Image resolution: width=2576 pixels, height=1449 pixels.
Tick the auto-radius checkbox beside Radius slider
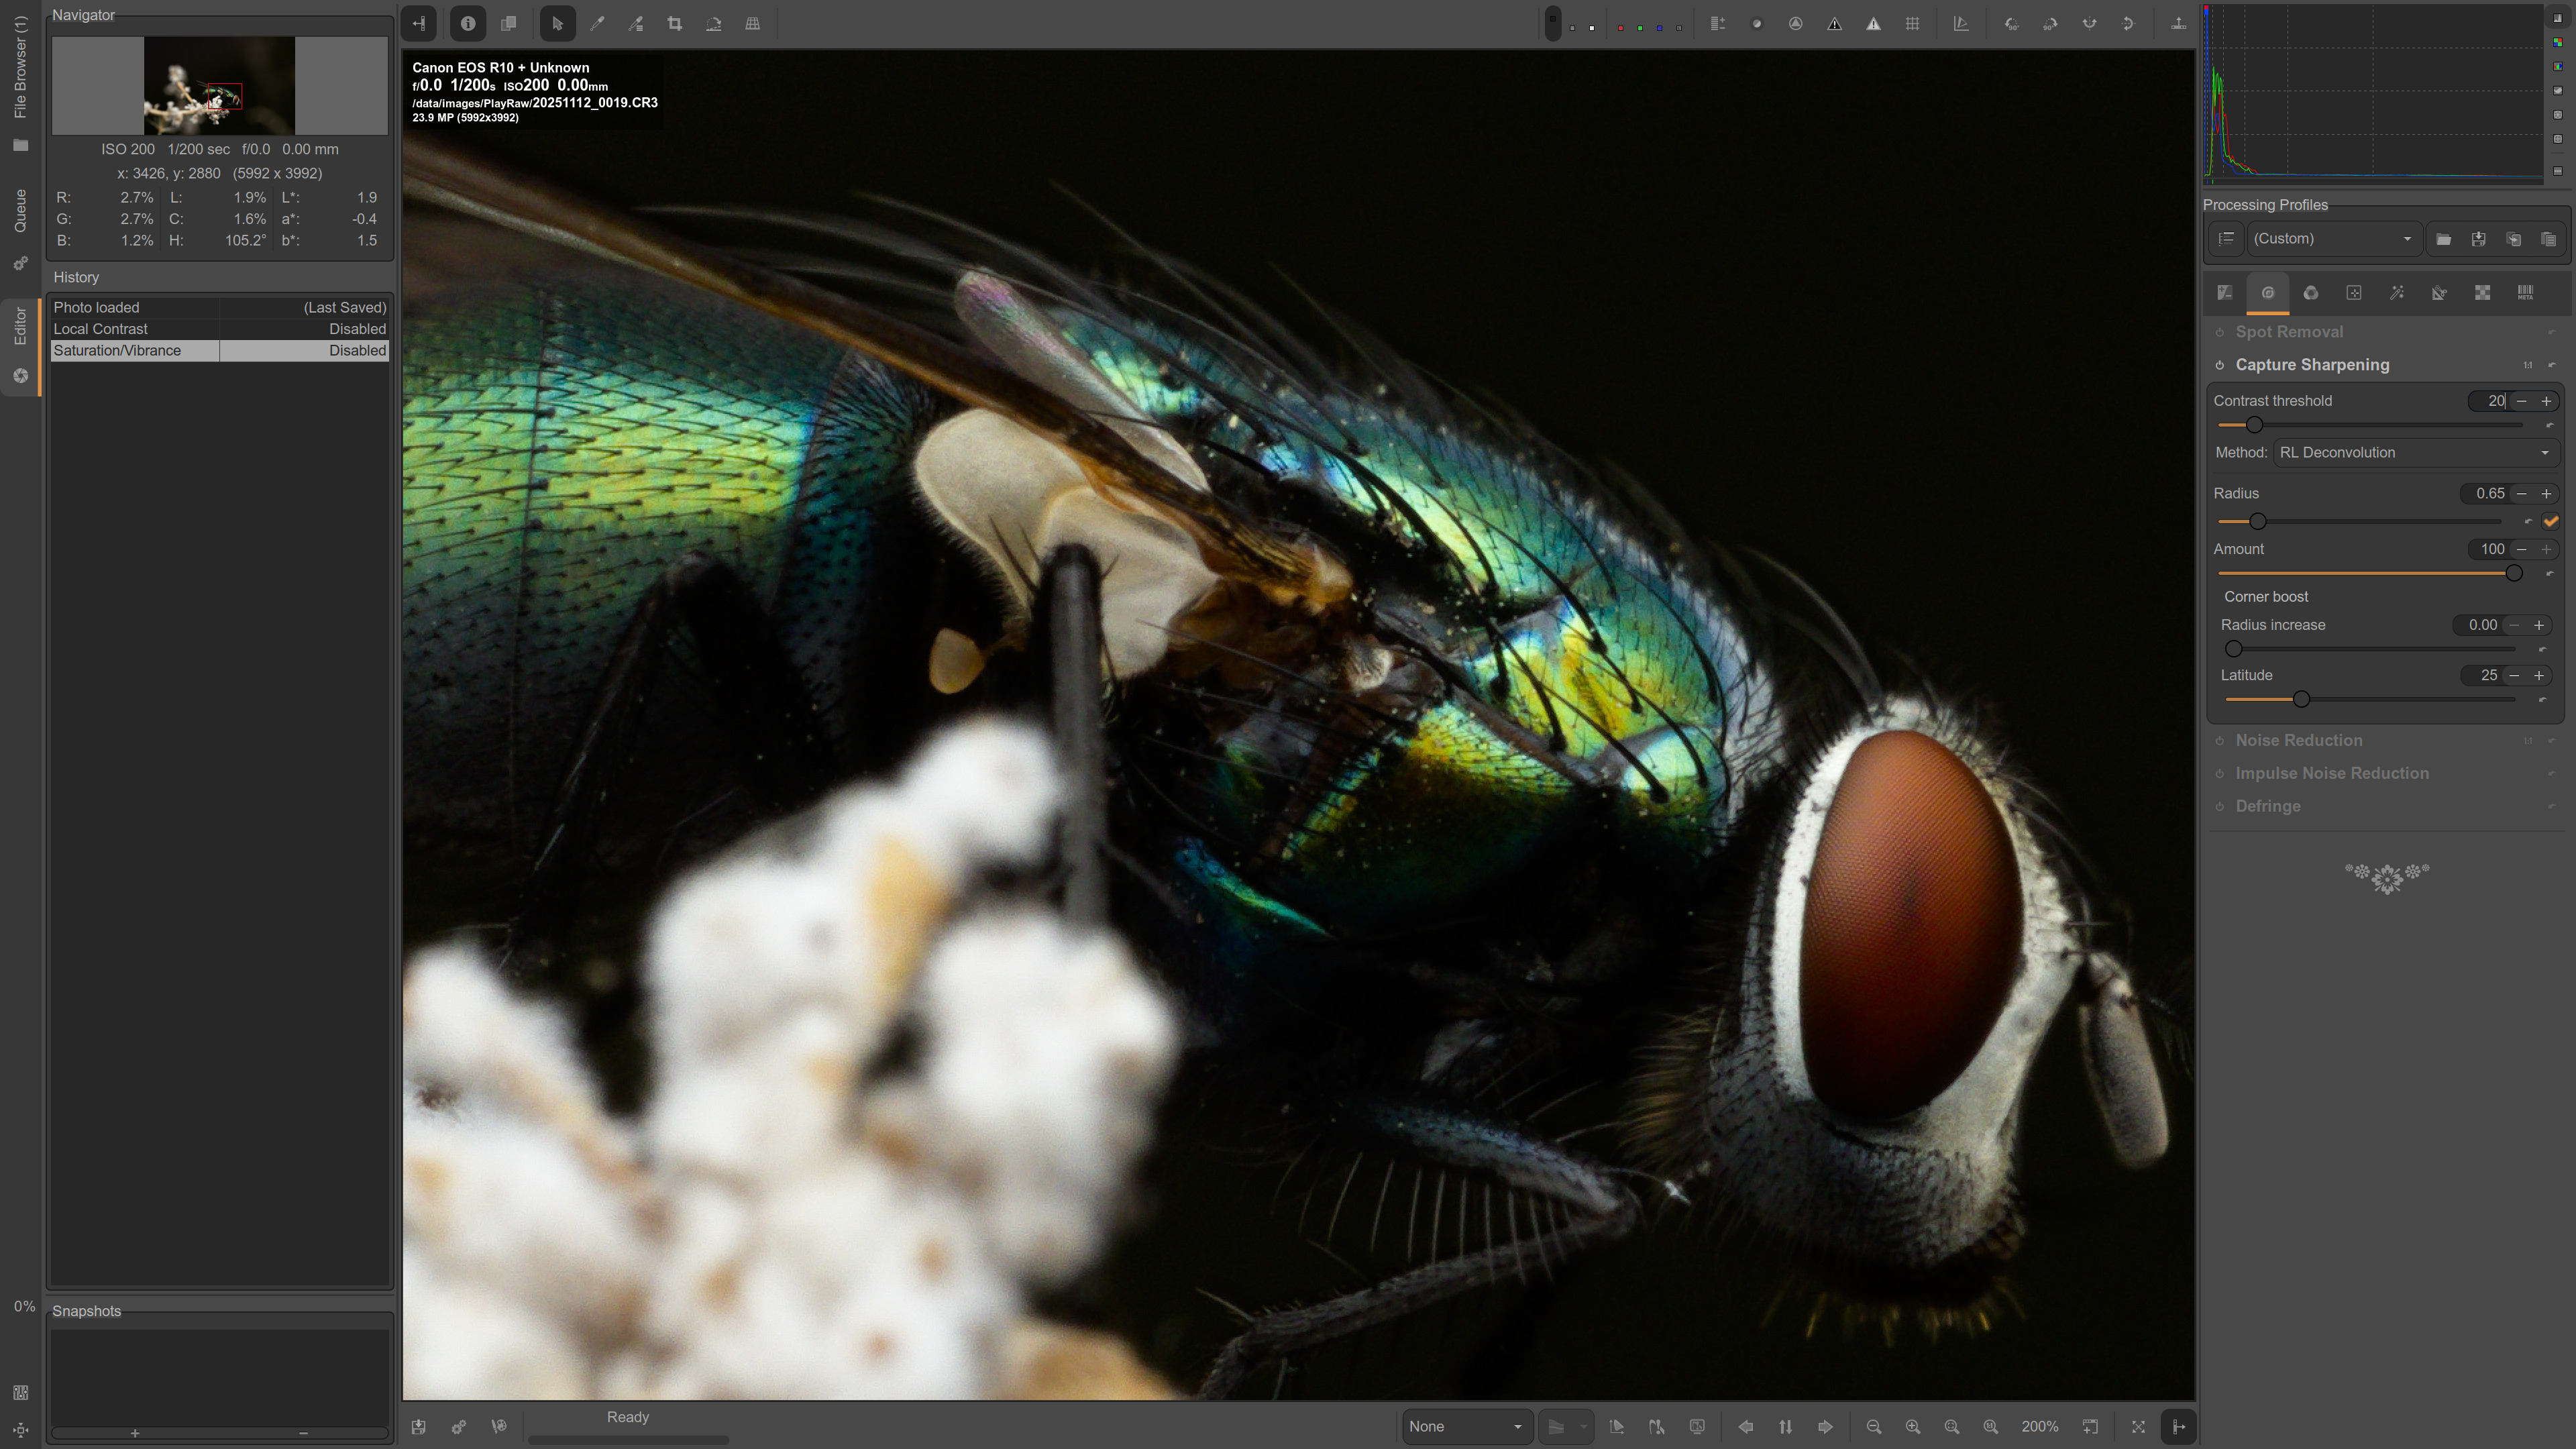(x=2551, y=521)
